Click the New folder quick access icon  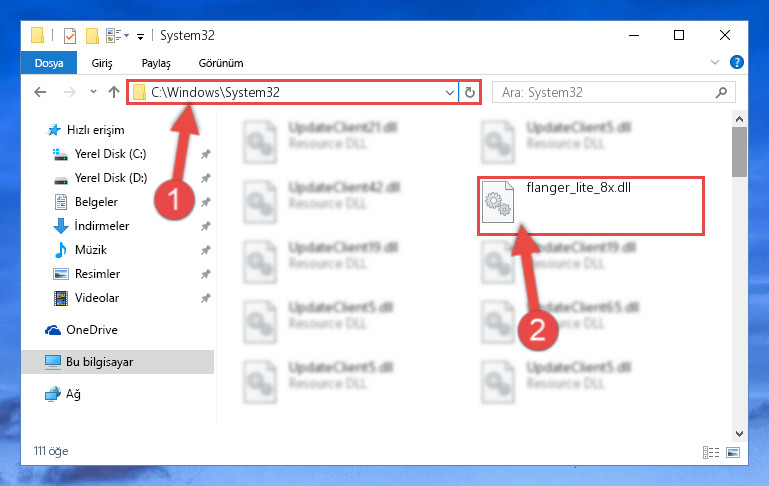click(x=92, y=36)
